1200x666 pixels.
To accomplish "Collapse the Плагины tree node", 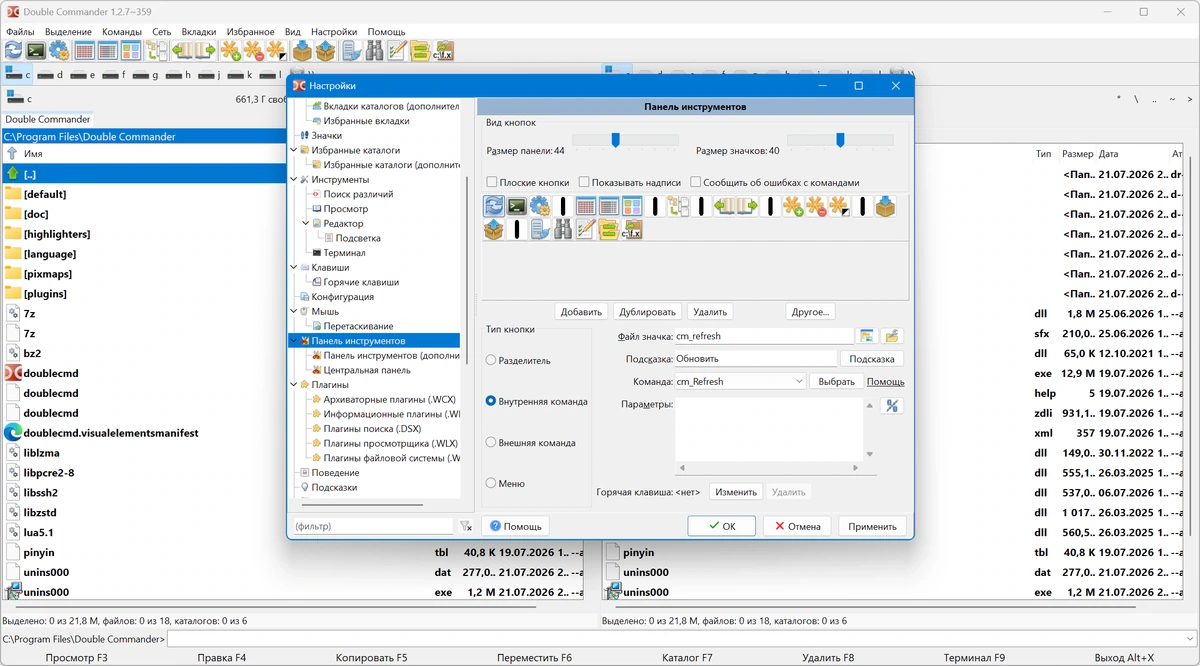I will (x=293, y=384).
